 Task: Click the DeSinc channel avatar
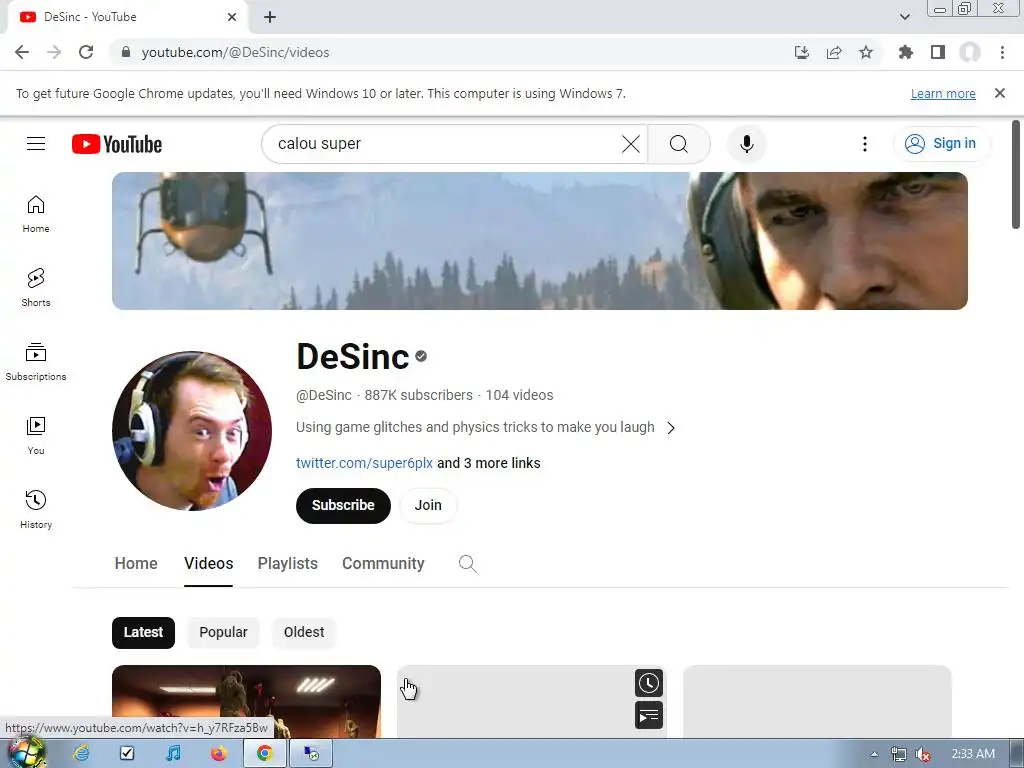(191, 431)
